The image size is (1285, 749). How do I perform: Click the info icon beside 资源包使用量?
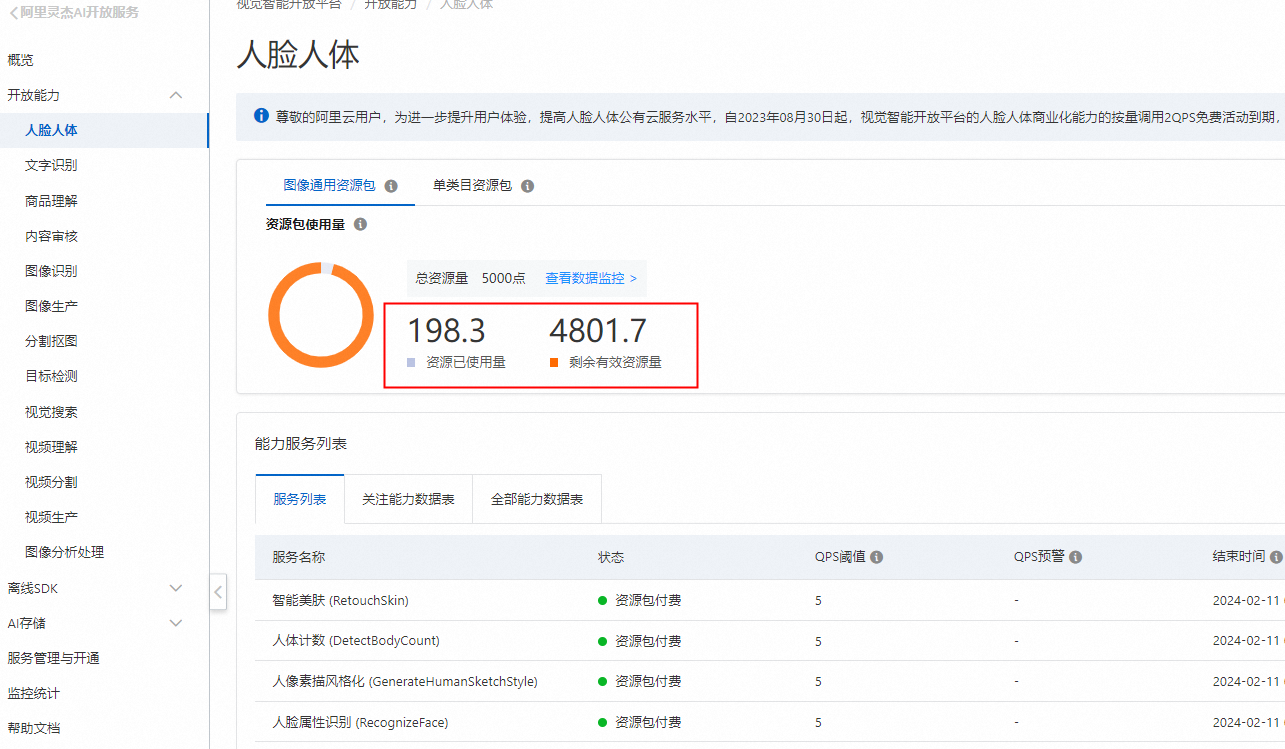click(360, 225)
